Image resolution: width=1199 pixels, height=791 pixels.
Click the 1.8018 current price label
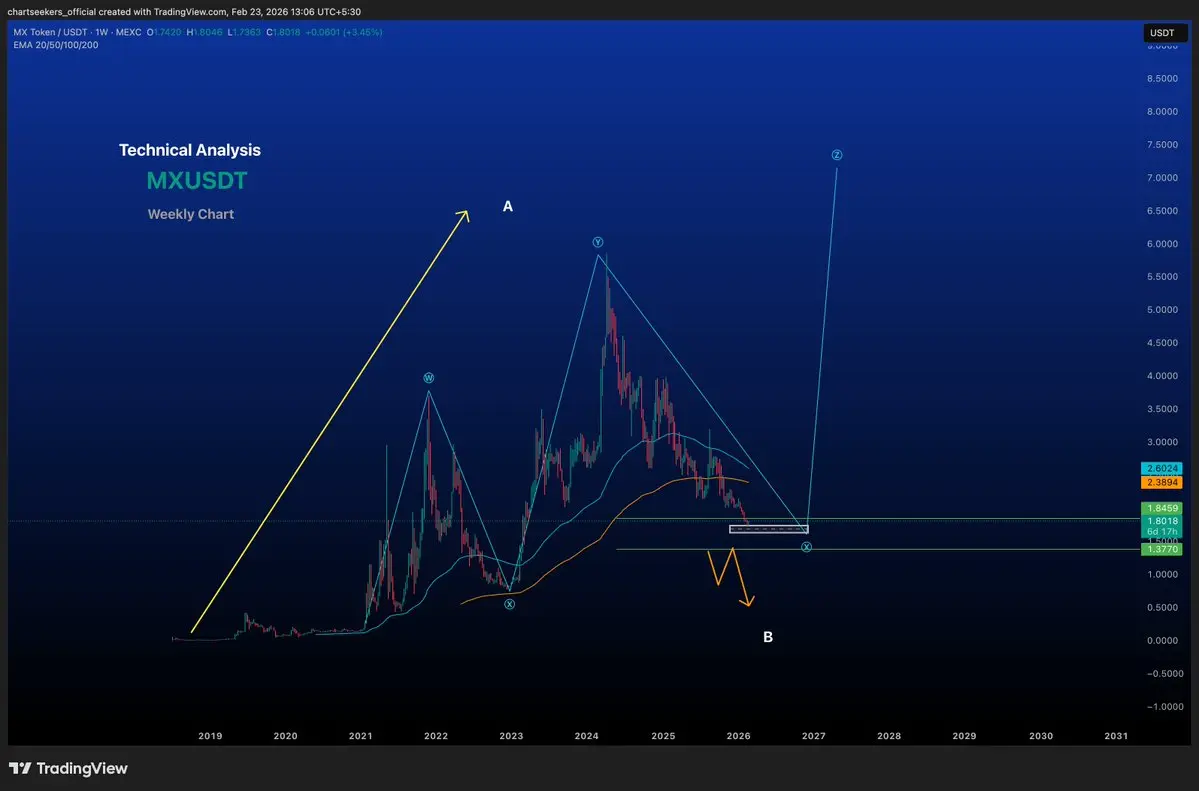tap(1162, 521)
